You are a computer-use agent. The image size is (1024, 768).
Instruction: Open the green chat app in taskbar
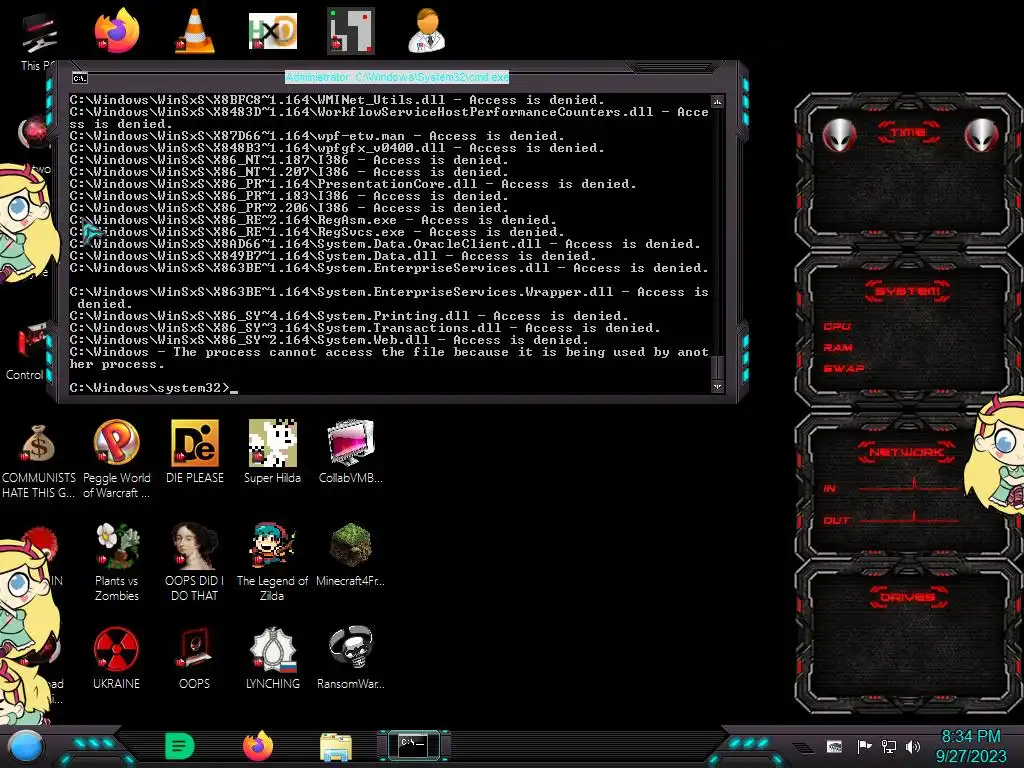(x=180, y=746)
